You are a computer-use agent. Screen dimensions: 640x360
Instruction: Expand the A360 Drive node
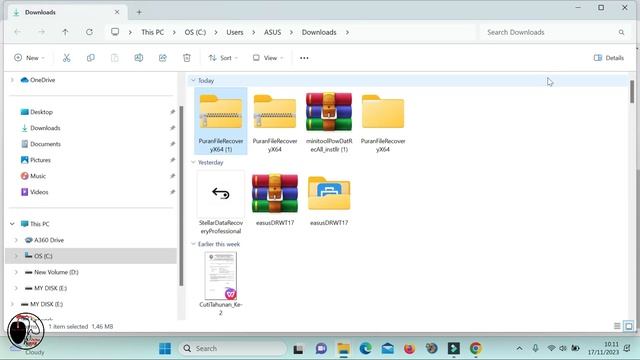pos(16,240)
